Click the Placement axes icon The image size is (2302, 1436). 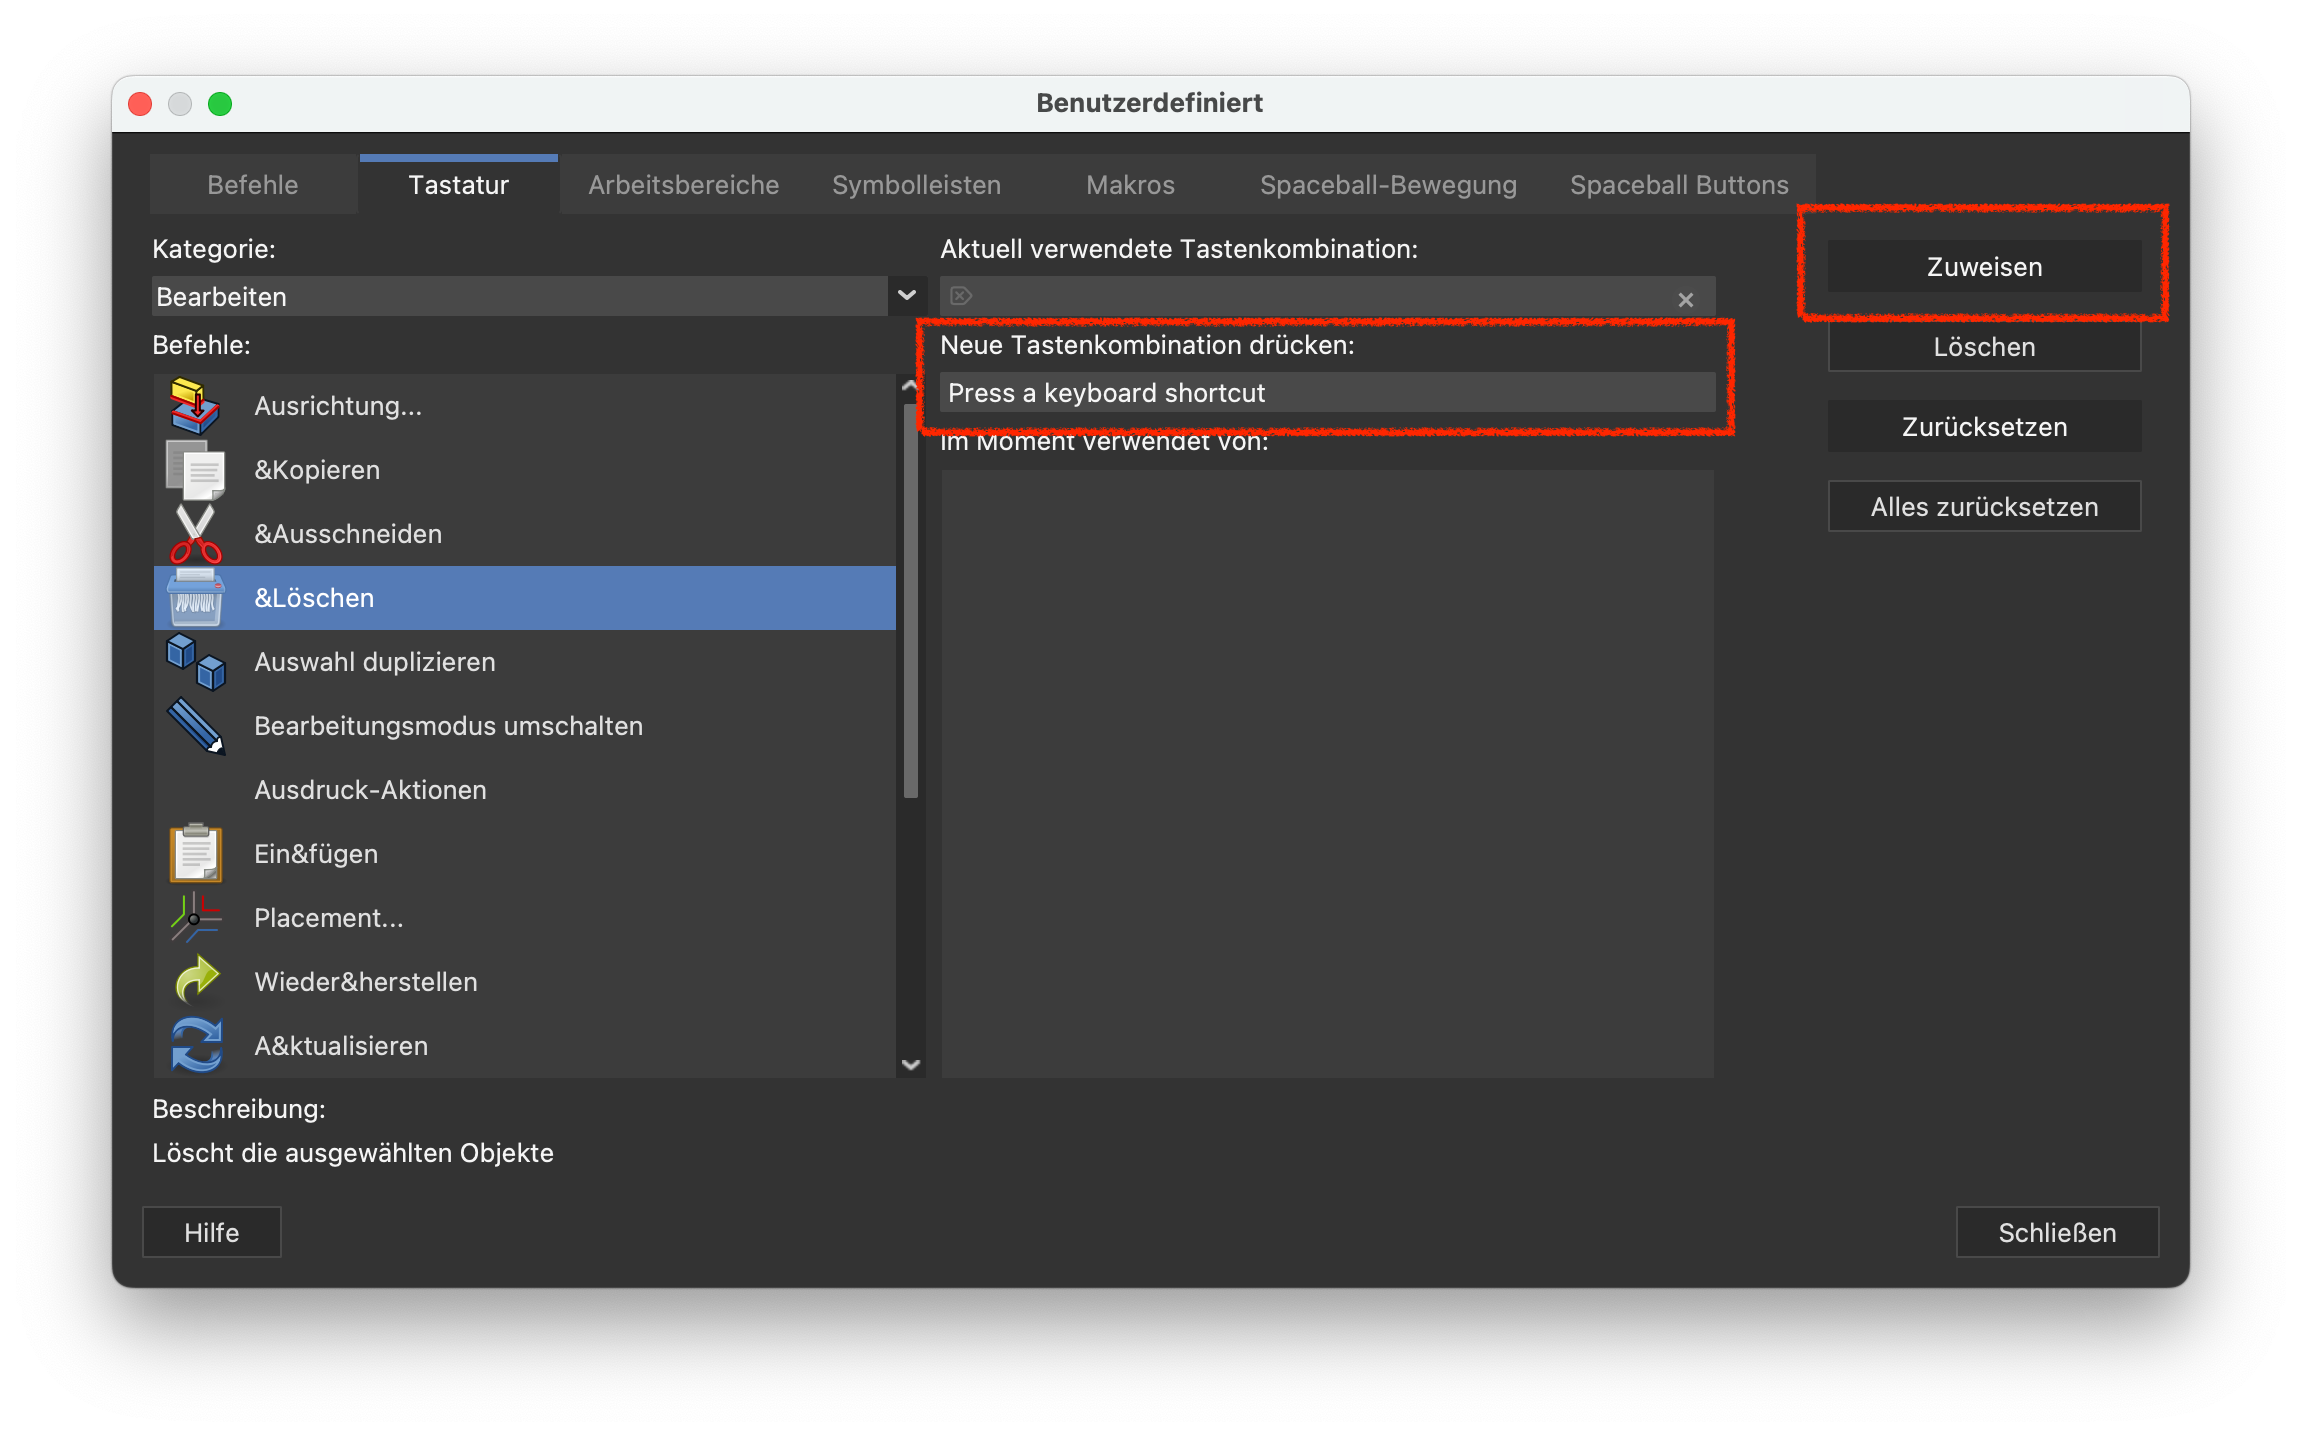[x=195, y=918]
